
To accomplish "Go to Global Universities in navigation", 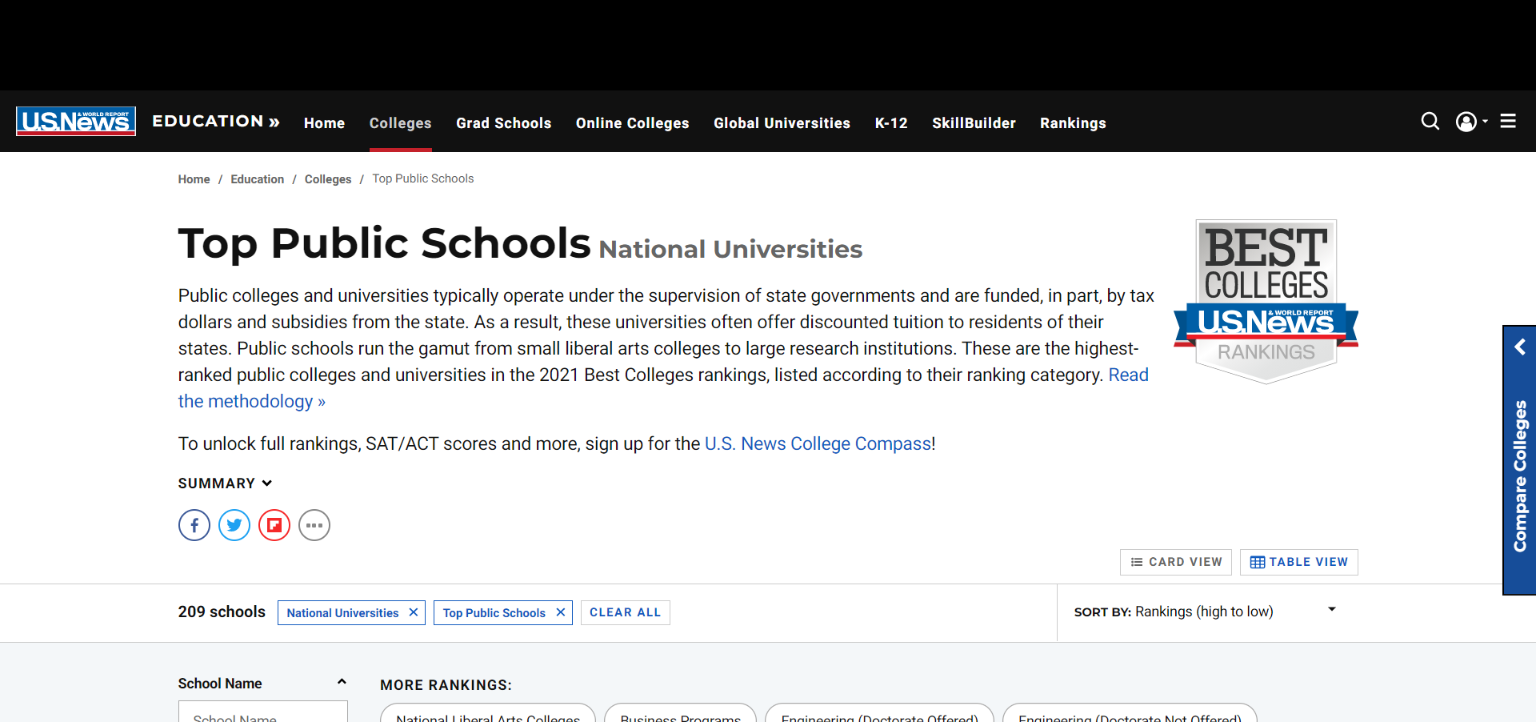I will click(x=781, y=123).
